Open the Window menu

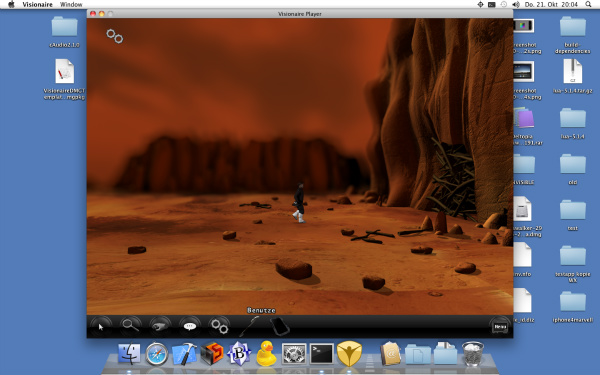71,5
